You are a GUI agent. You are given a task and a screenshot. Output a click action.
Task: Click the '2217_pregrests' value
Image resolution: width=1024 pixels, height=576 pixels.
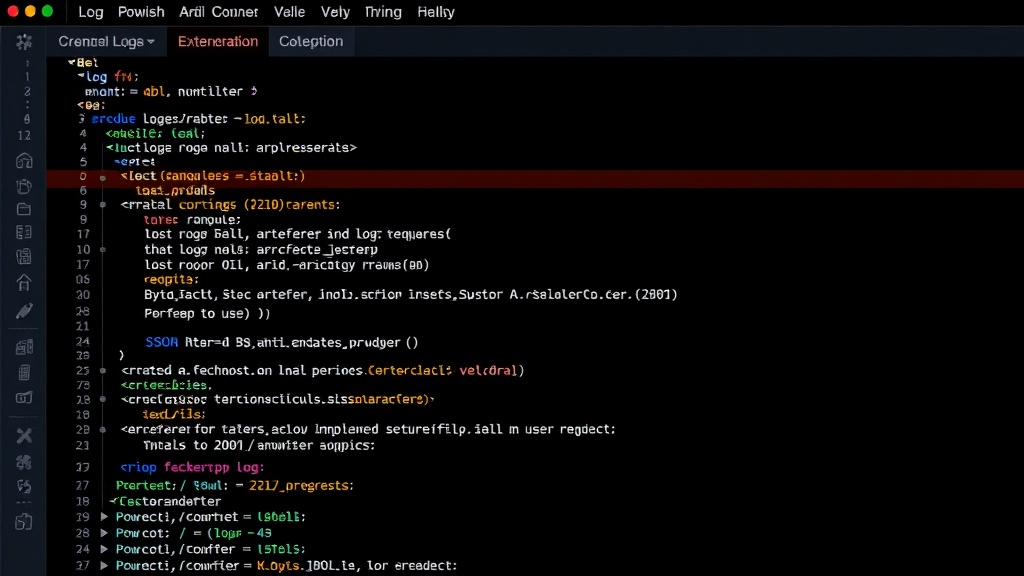301,485
